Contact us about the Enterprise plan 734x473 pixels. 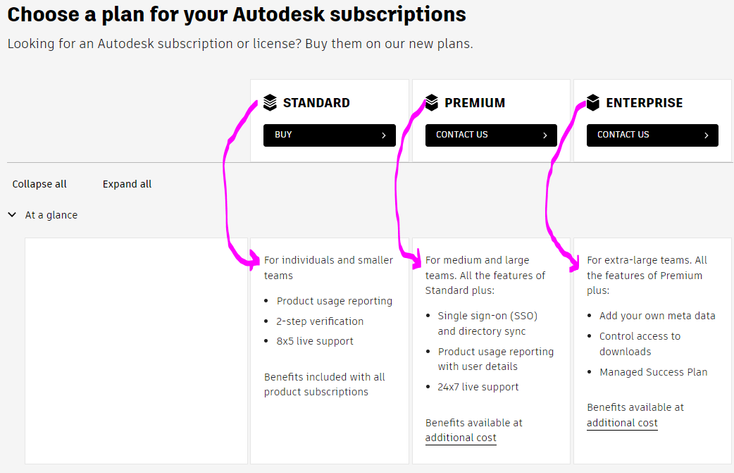[652, 135]
